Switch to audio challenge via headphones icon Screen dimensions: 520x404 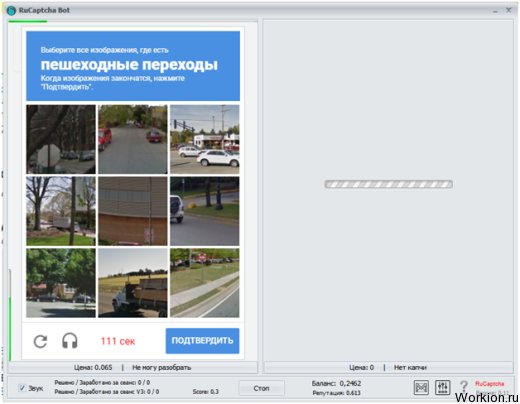70,341
